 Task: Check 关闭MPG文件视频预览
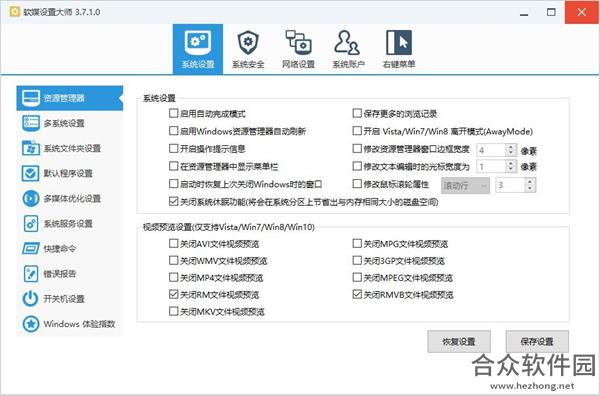(357, 243)
